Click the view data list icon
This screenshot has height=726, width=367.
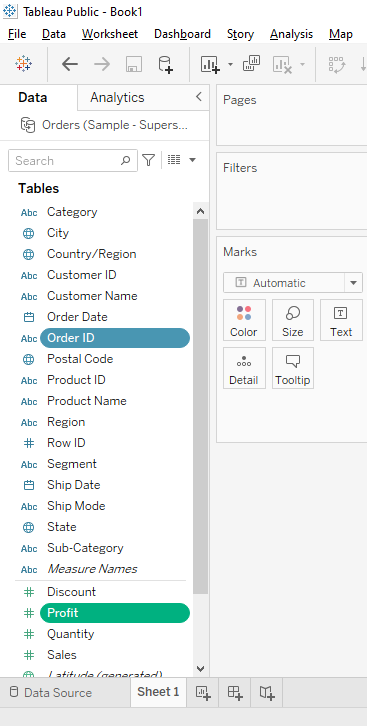click(174, 160)
